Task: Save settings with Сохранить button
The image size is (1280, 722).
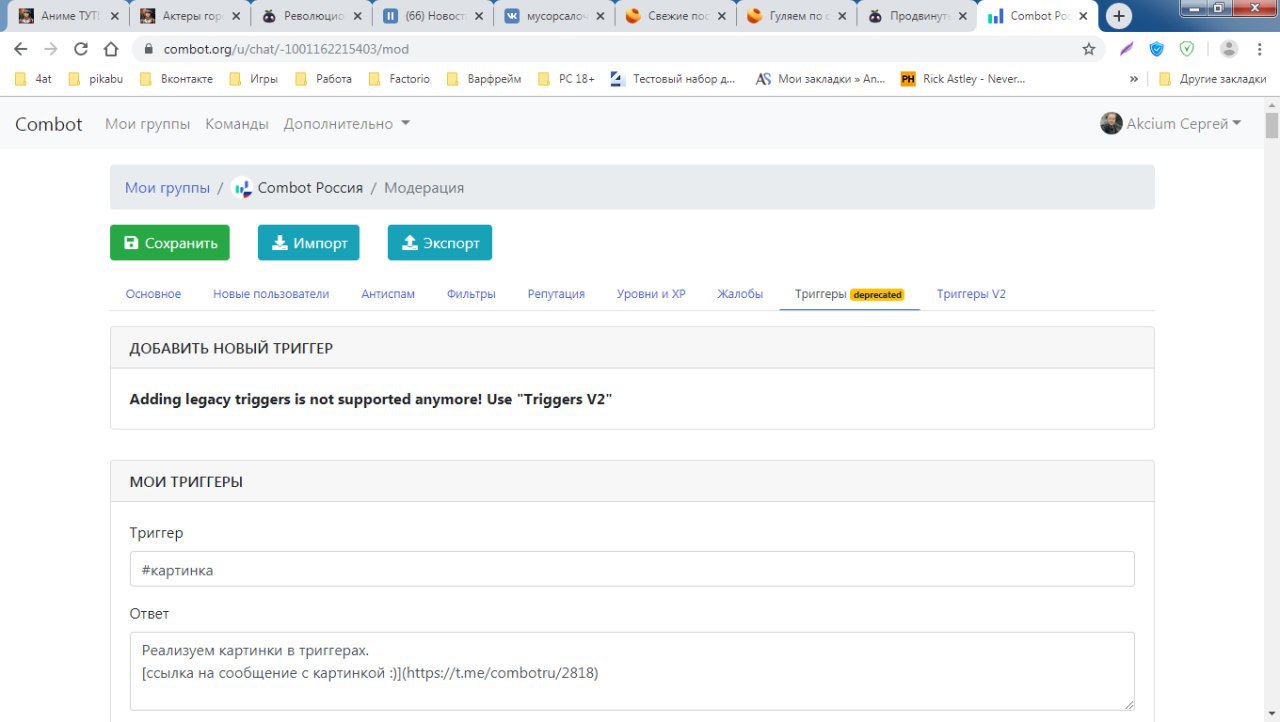Action: tap(170, 243)
